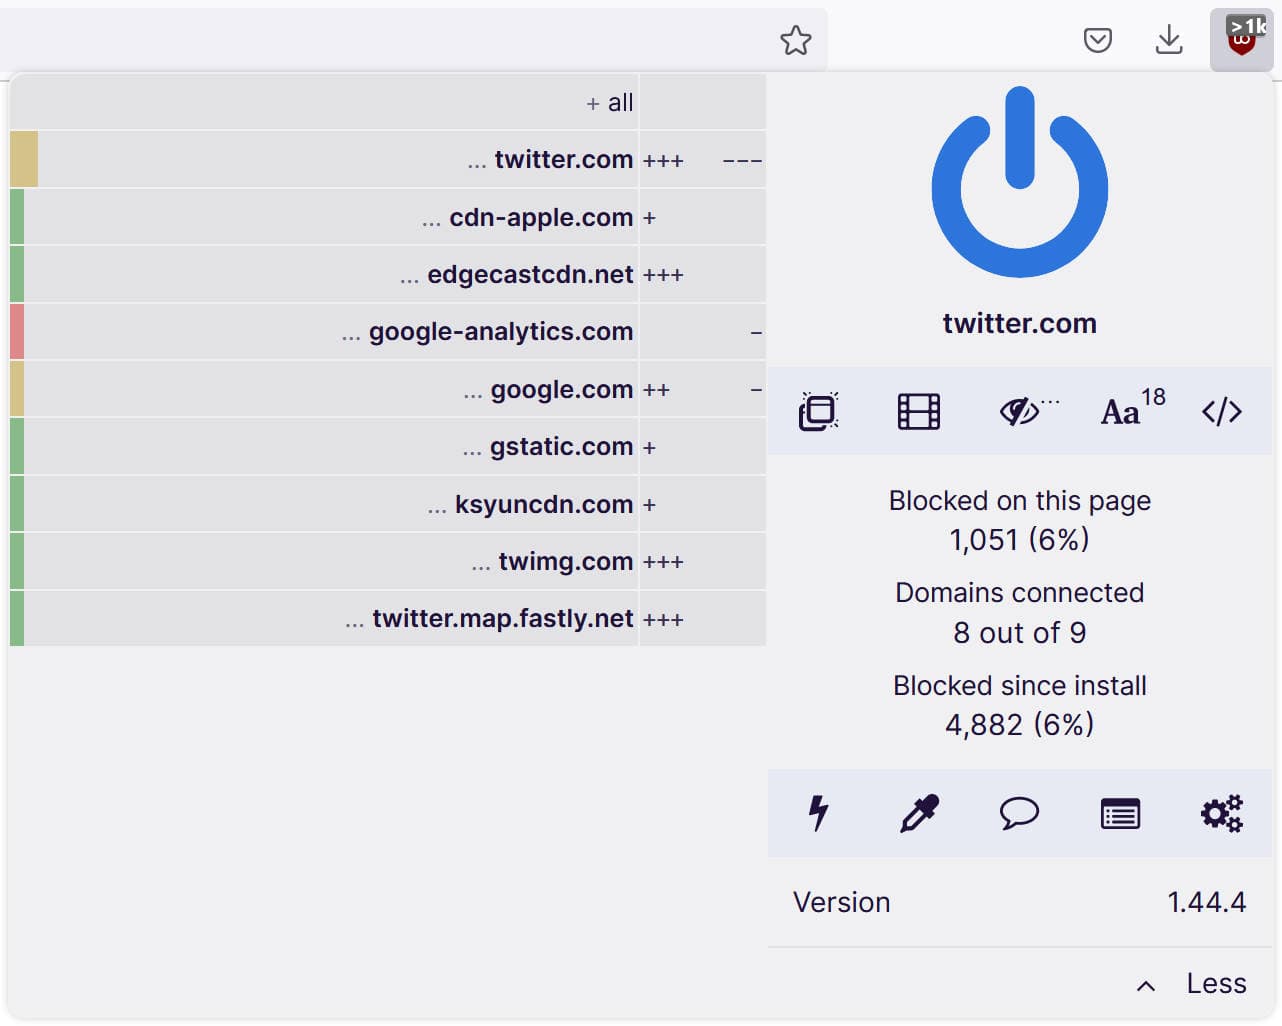Select the twimg.com domain row
Viewport: 1282px width, 1026px height.
tap(565, 562)
